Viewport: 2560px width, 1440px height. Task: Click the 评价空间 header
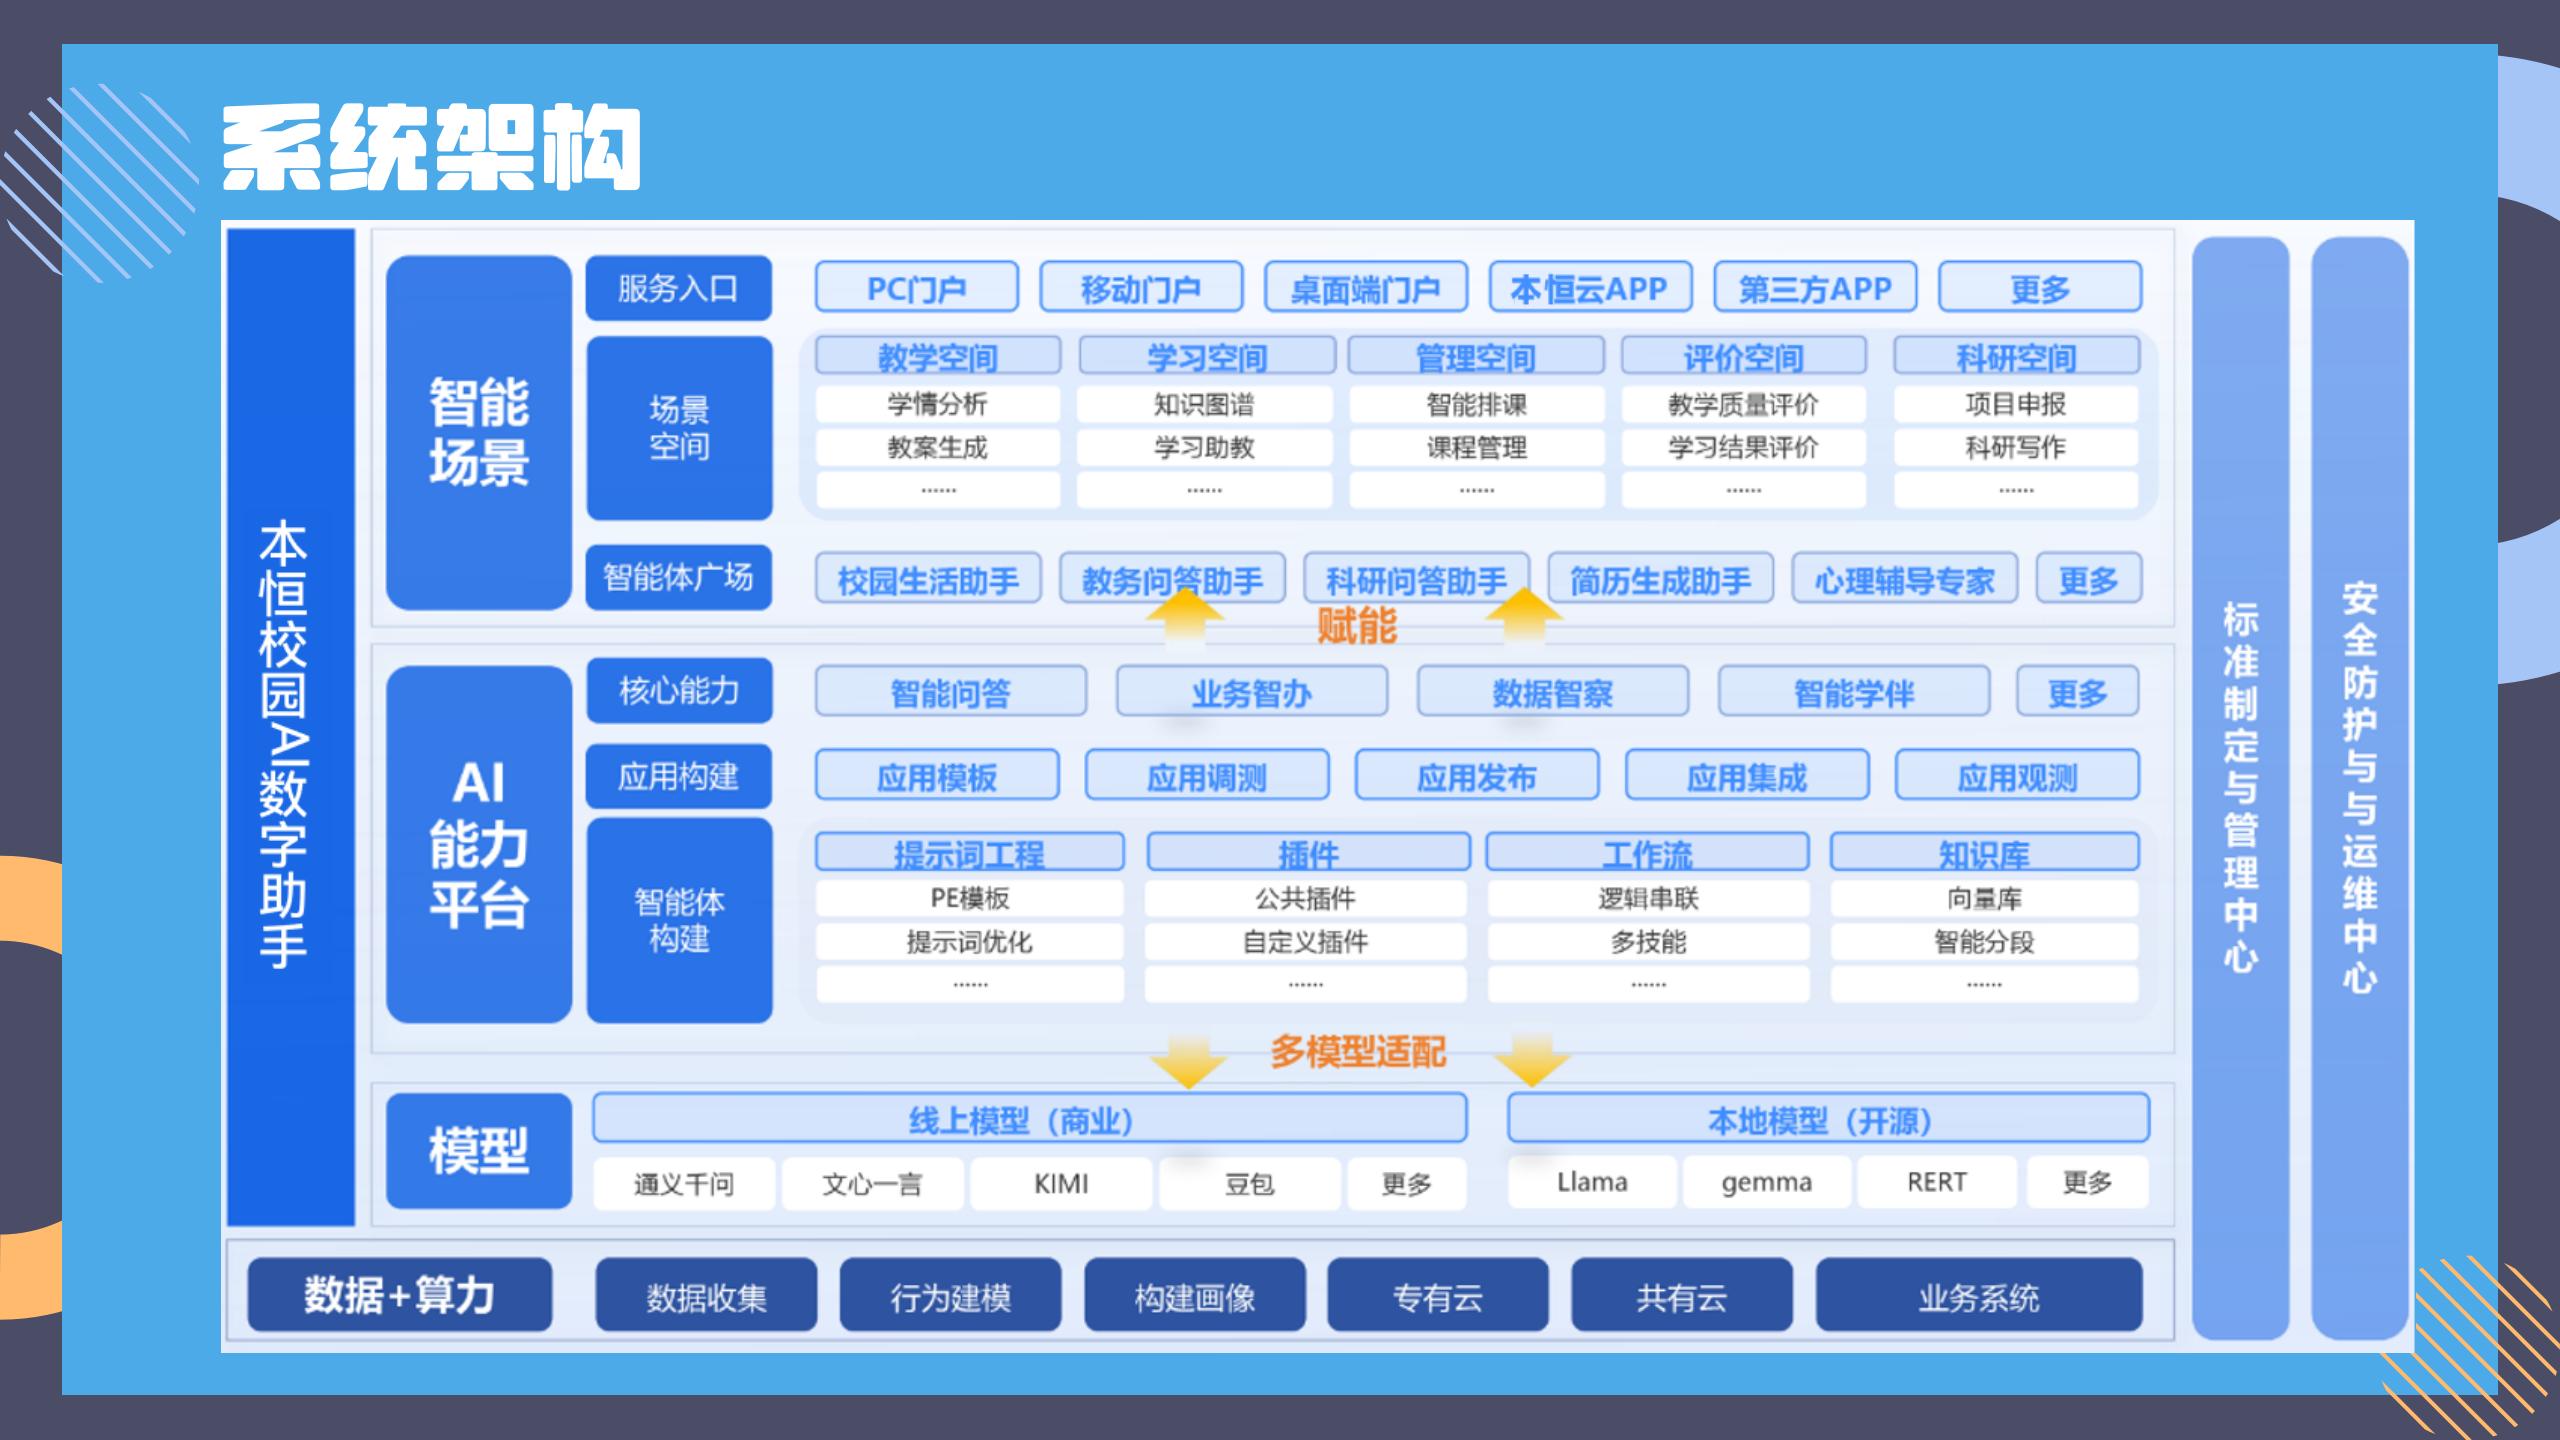point(1743,356)
